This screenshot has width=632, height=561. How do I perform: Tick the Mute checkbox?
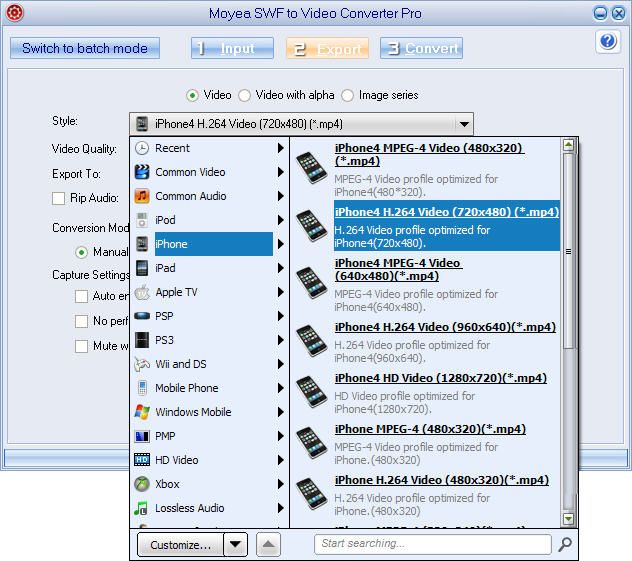point(81,346)
